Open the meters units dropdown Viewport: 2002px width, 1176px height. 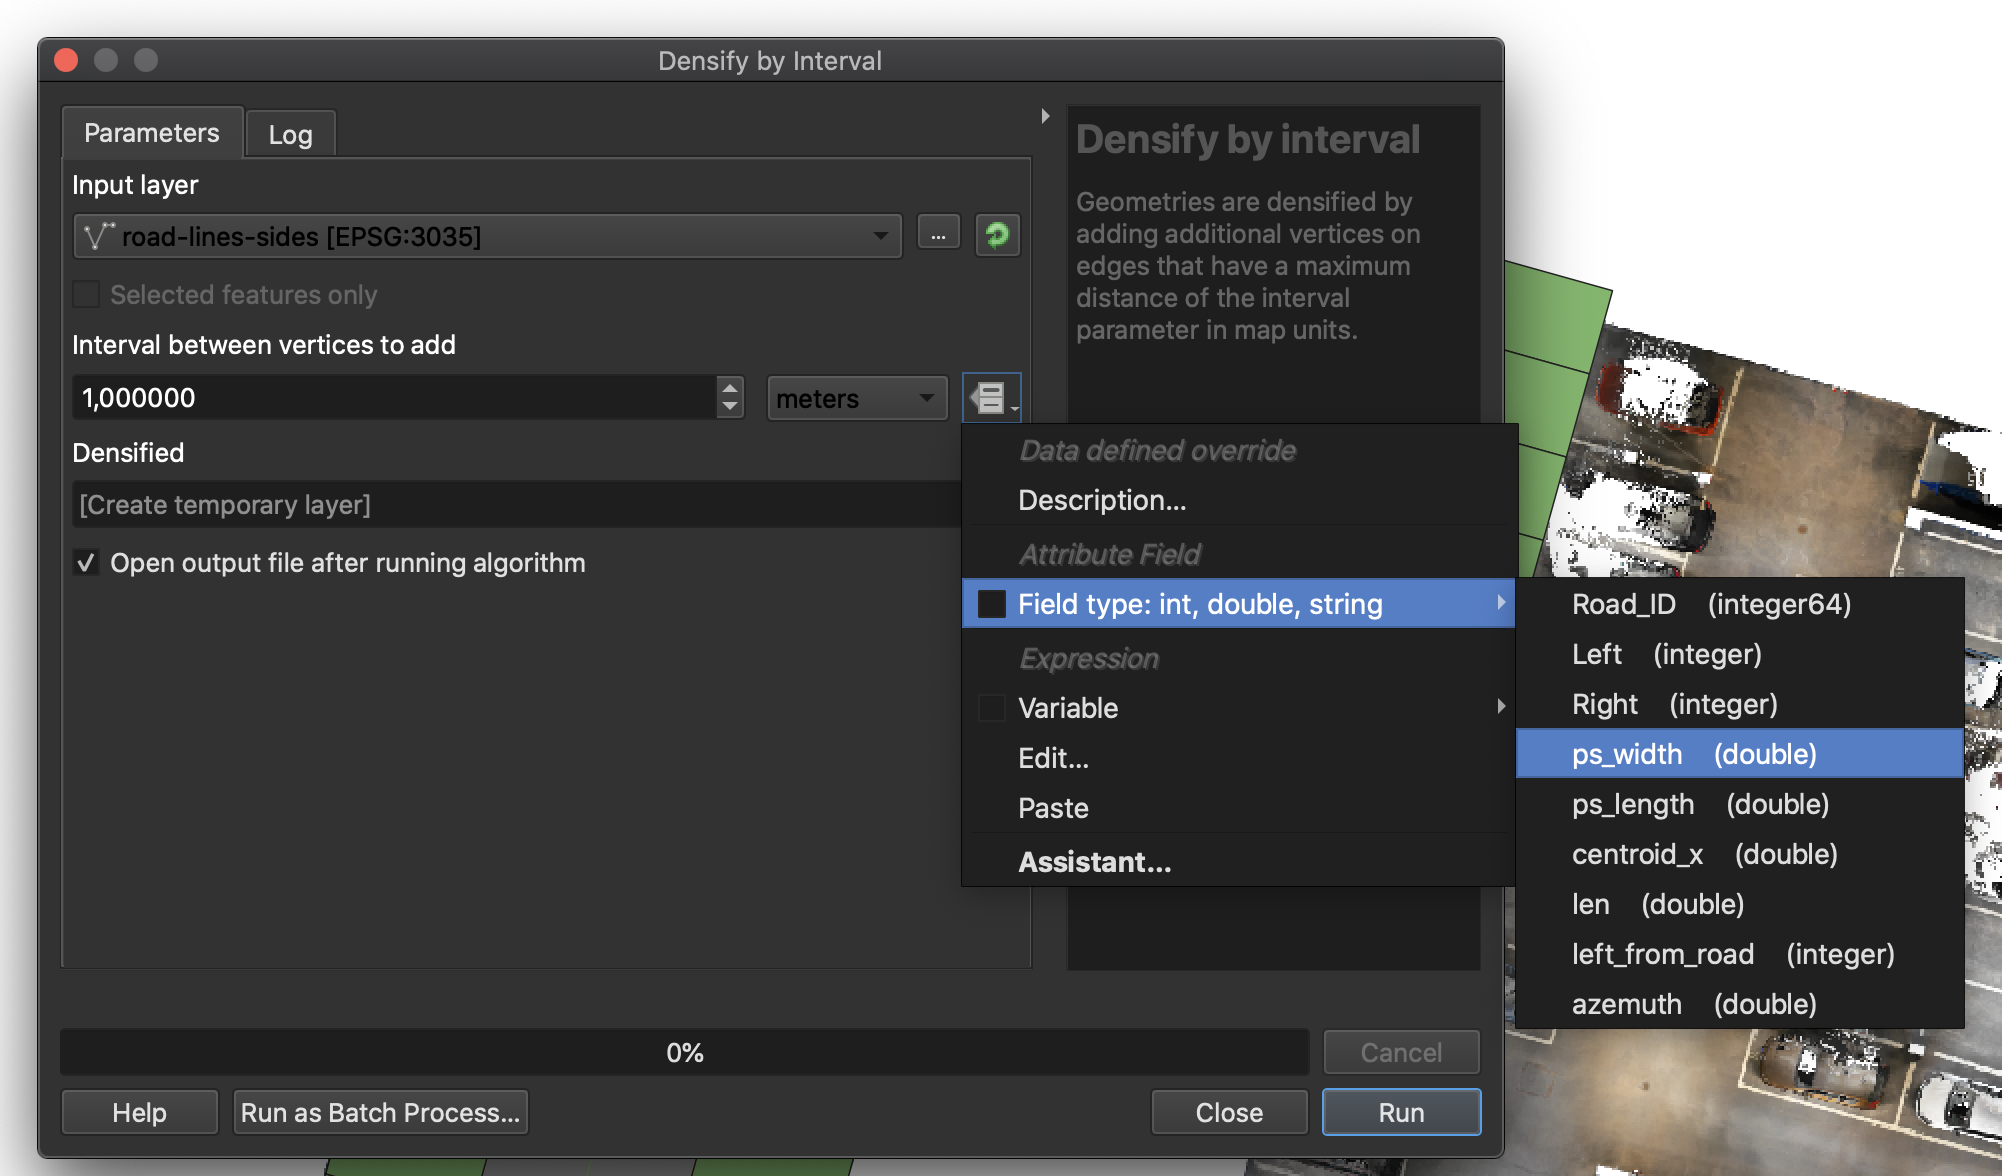(856, 397)
